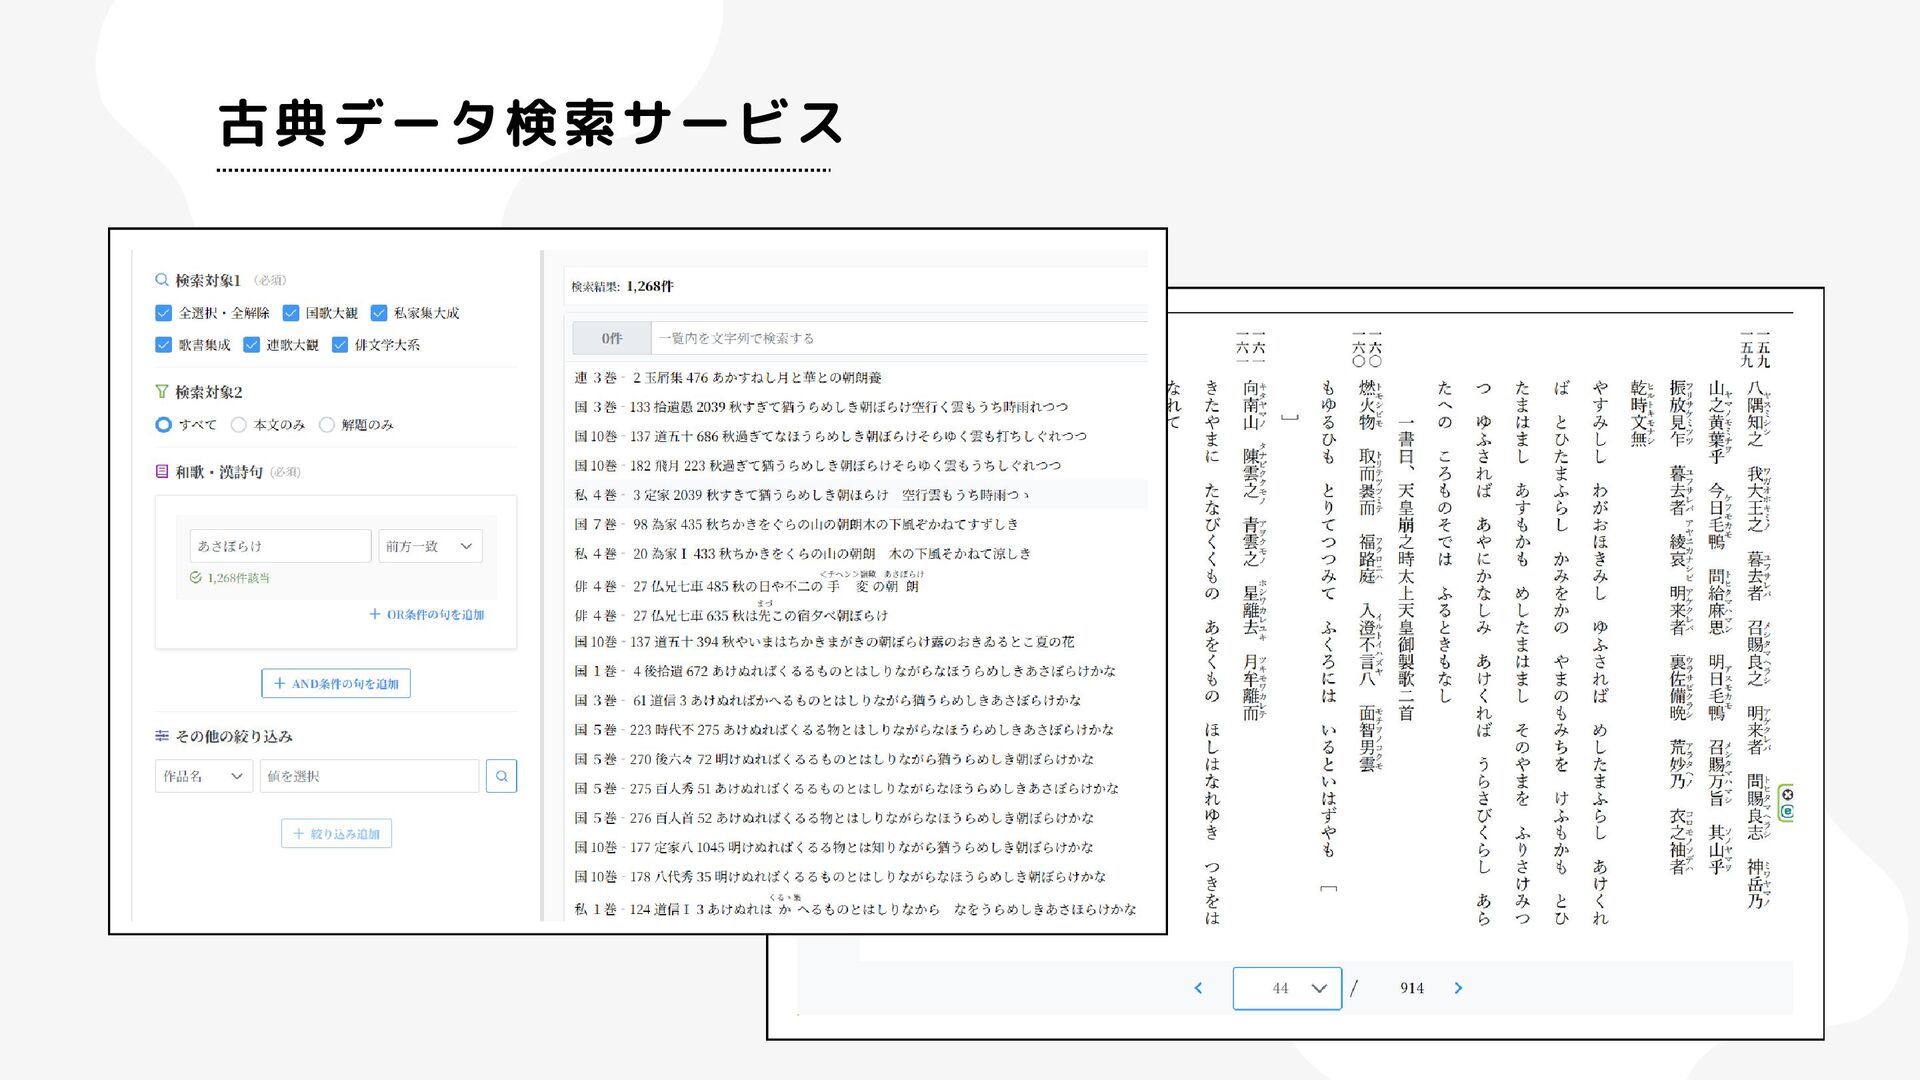Select the 本文のみ radio button
The image size is (1920, 1080).
239,425
